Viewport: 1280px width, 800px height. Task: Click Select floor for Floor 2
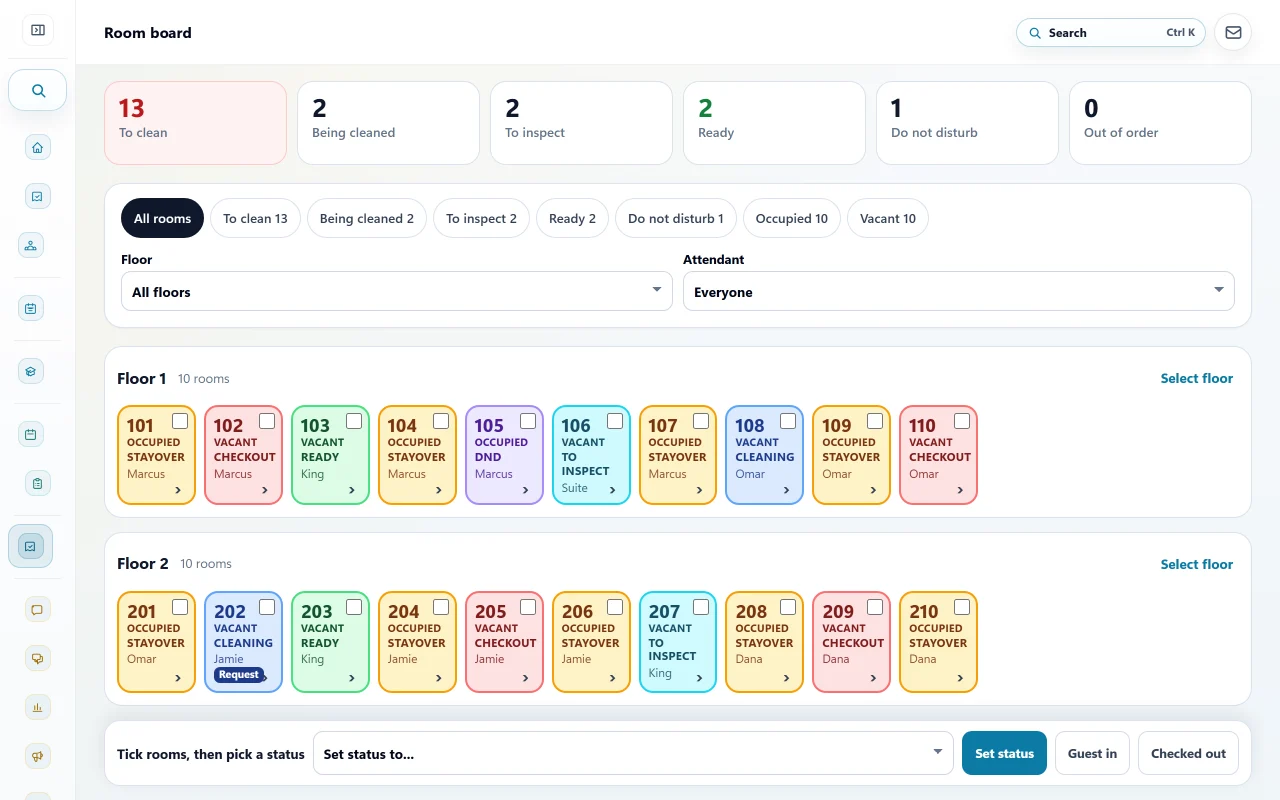coord(1197,564)
